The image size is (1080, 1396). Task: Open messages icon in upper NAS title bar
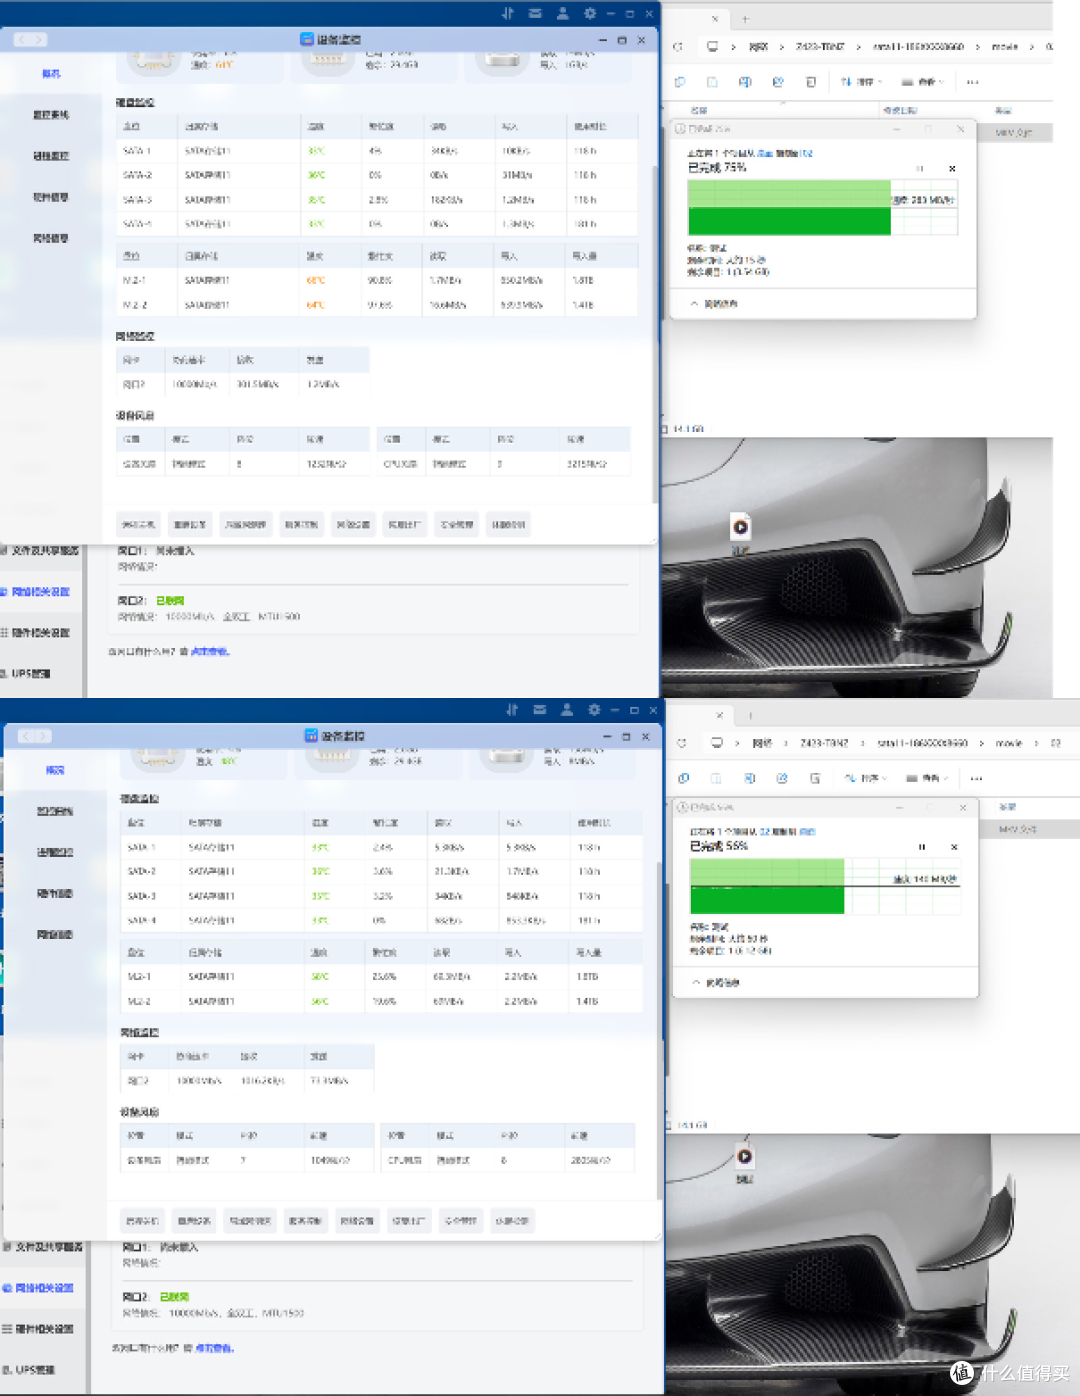pyautogui.click(x=535, y=13)
